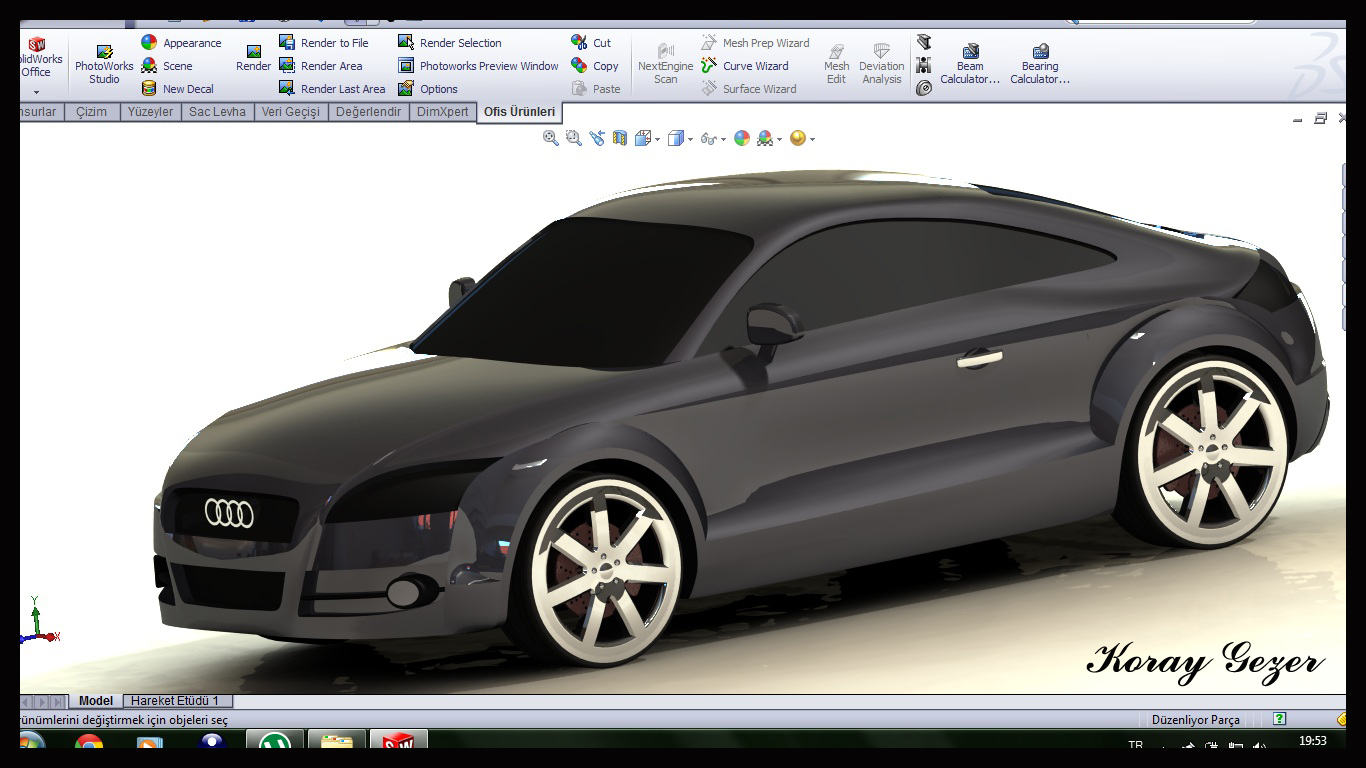The image size is (1366, 768).
Task: Open the Scene editor
Action: coord(167,66)
